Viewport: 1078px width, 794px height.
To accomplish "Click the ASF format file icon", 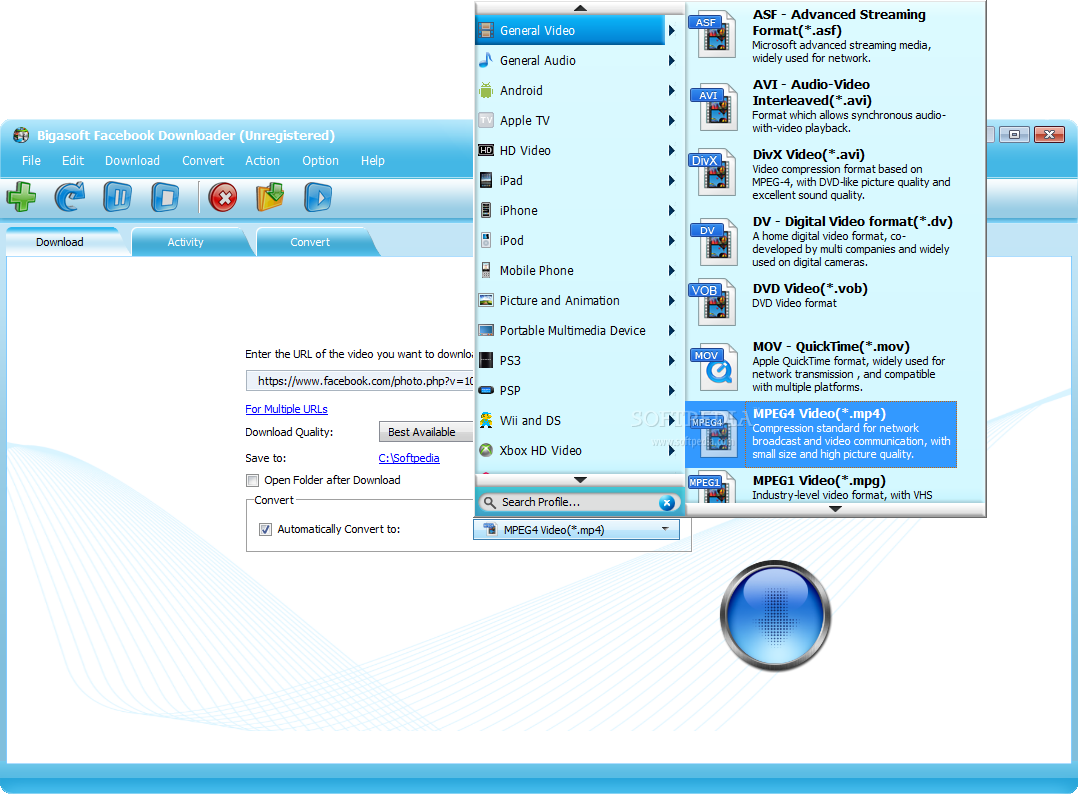I will click(x=714, y=35).
